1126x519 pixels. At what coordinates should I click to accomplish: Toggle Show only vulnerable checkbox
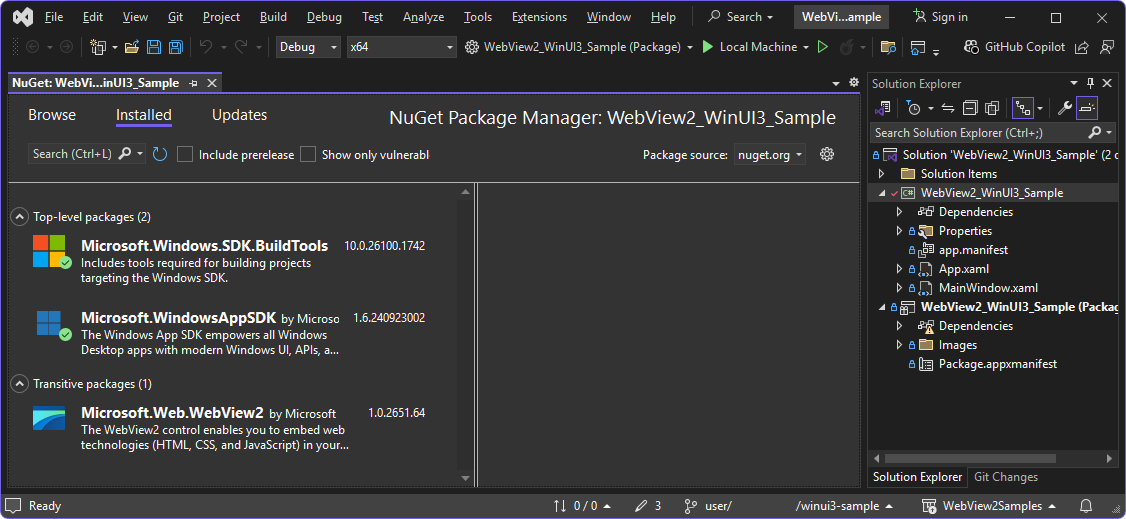[308, 154]
